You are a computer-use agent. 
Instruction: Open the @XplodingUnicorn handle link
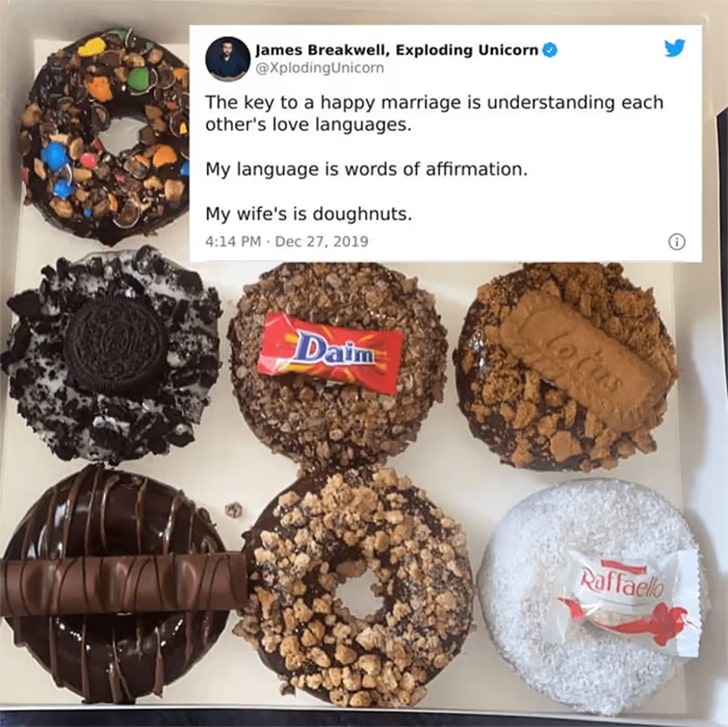320,68
